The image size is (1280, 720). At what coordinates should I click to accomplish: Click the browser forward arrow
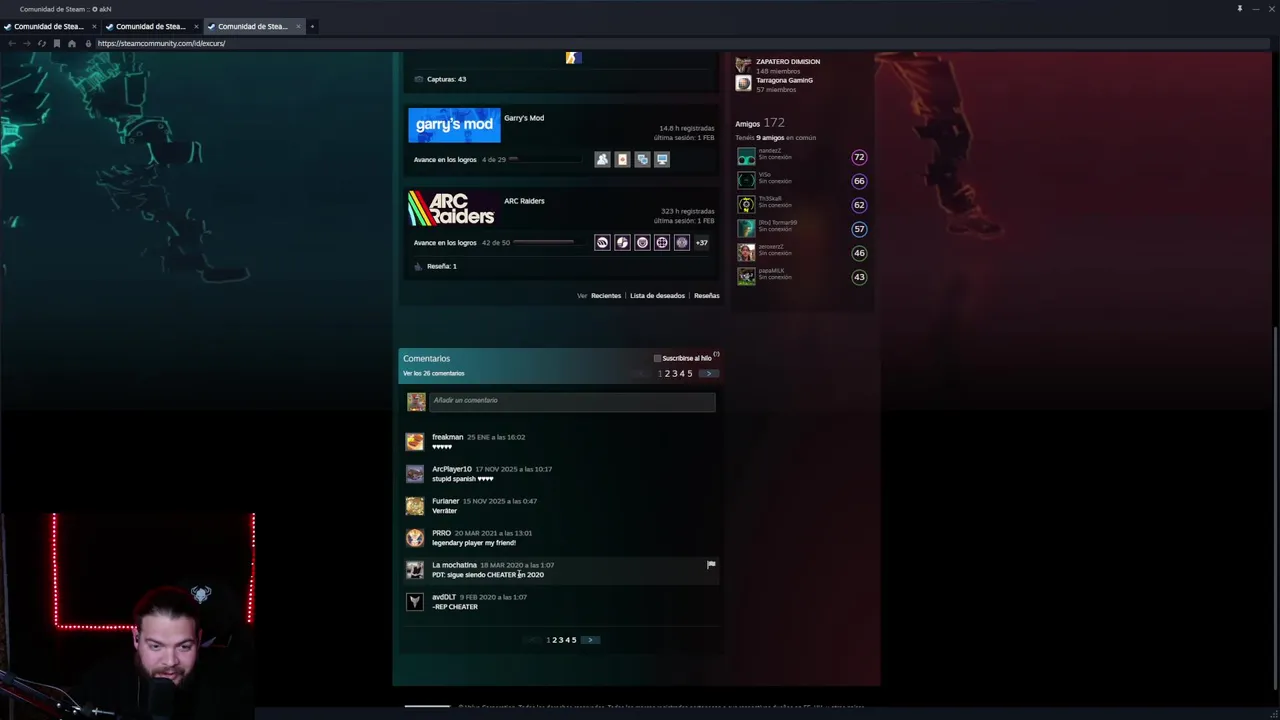26,43
